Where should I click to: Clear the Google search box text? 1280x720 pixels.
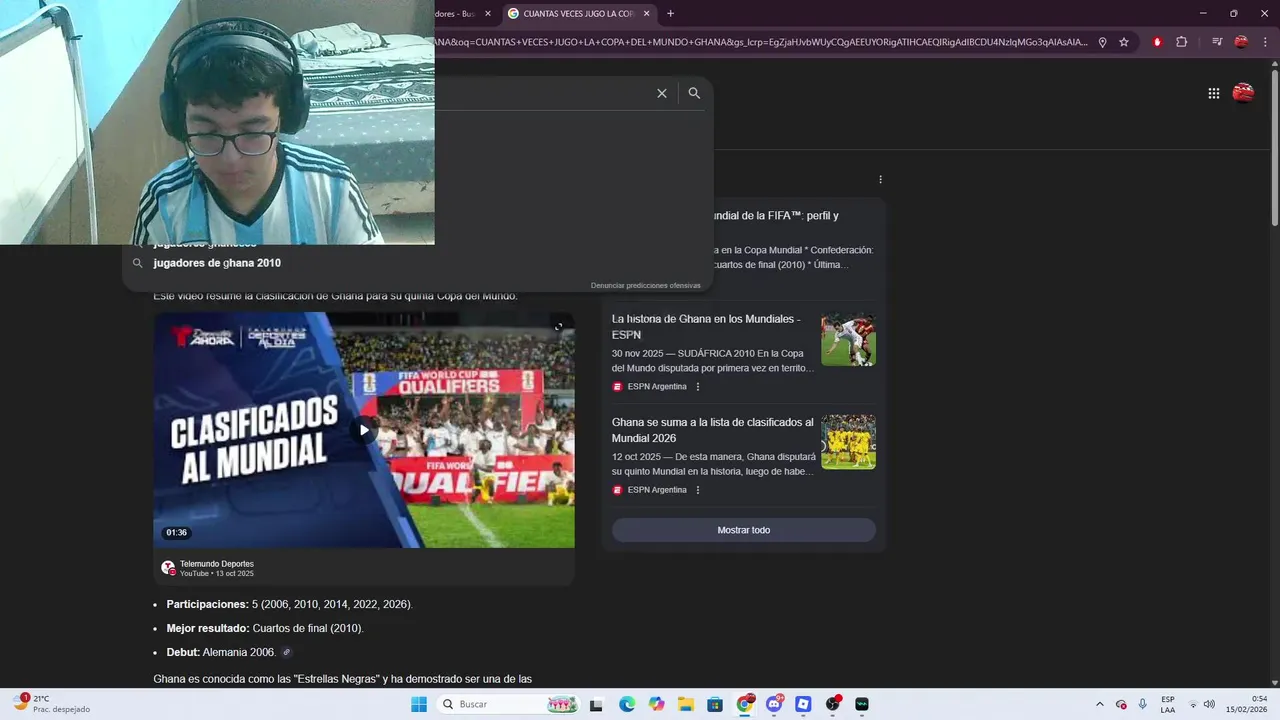click(661, 93)
